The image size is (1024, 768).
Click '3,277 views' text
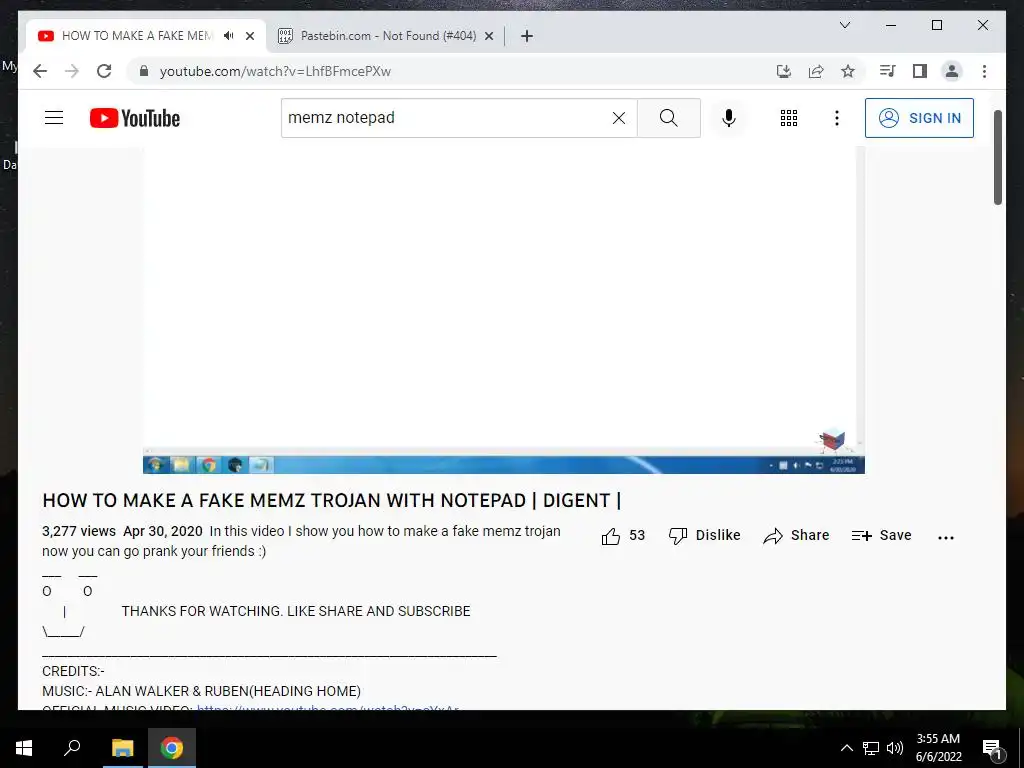coord(79,532)
